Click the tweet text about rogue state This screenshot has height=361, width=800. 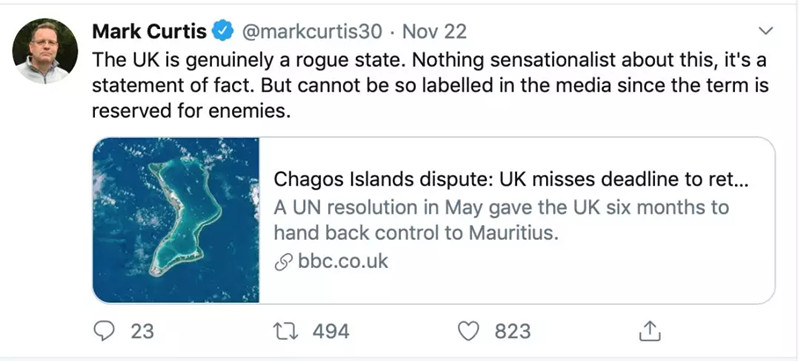tap(430, 85)
